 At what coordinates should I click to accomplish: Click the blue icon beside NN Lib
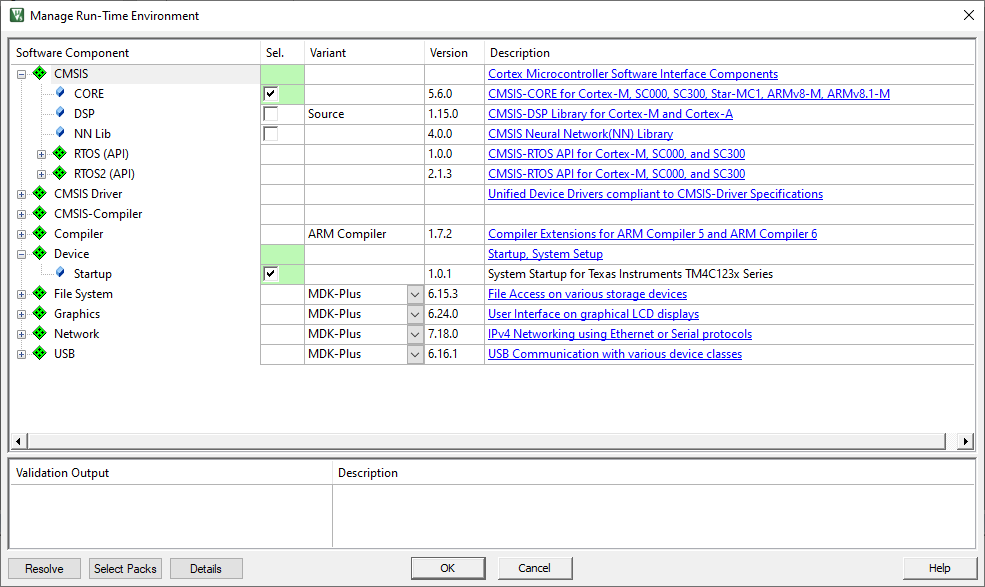pos(60,134)
